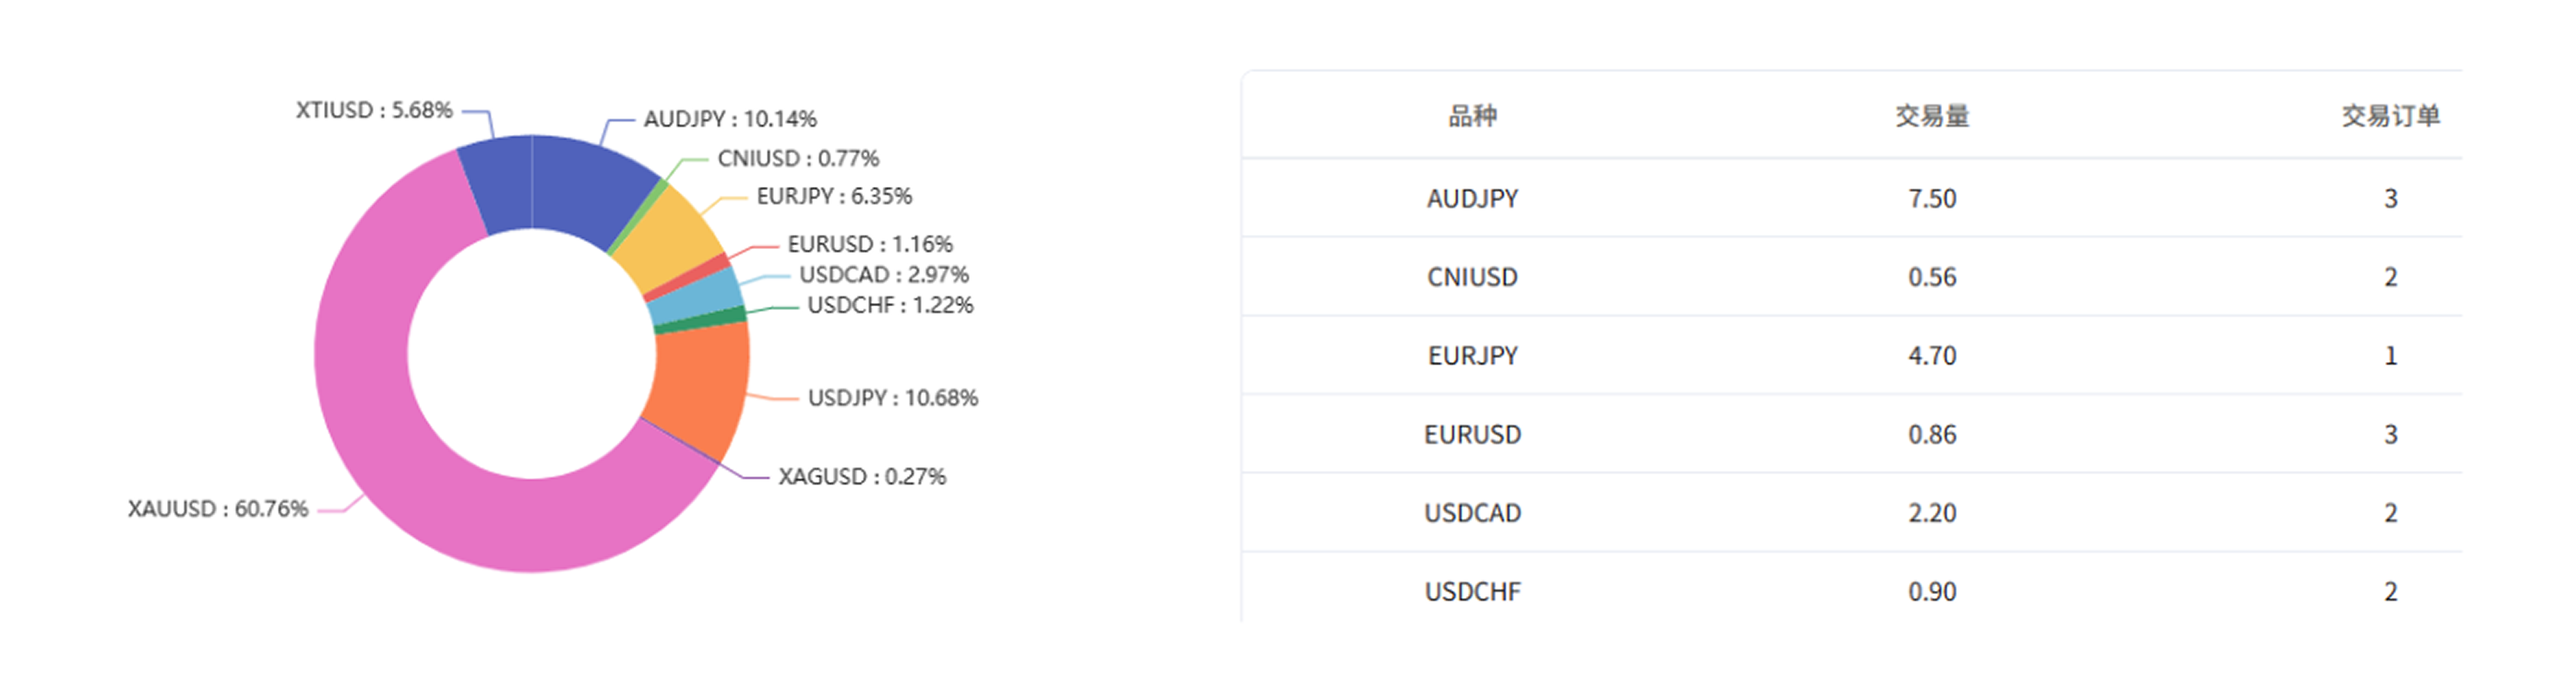Click the EURUSD : 1.16% chart label

click(870, 244)
